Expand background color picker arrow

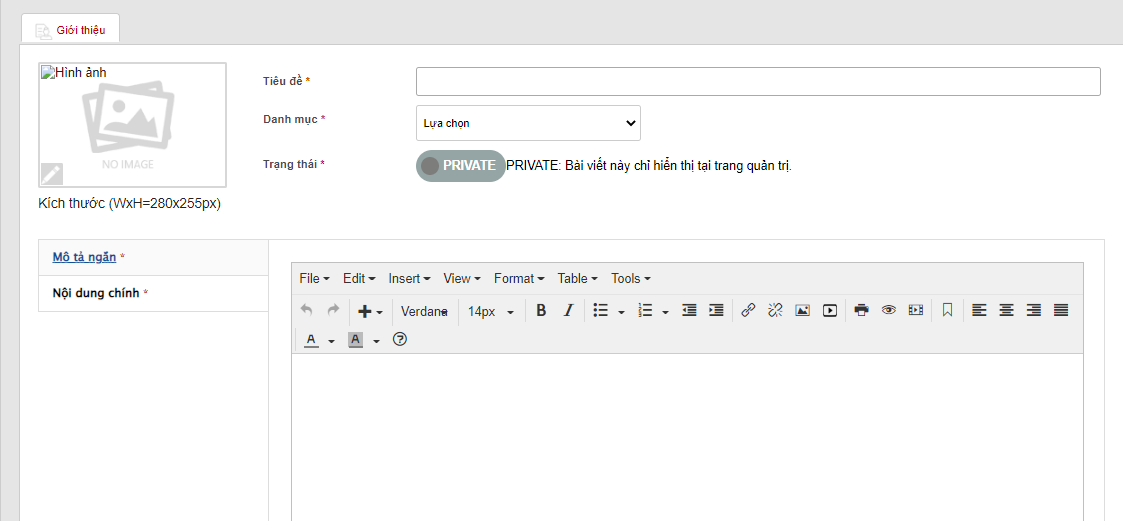pyautogui.click(x=376, y=341)
